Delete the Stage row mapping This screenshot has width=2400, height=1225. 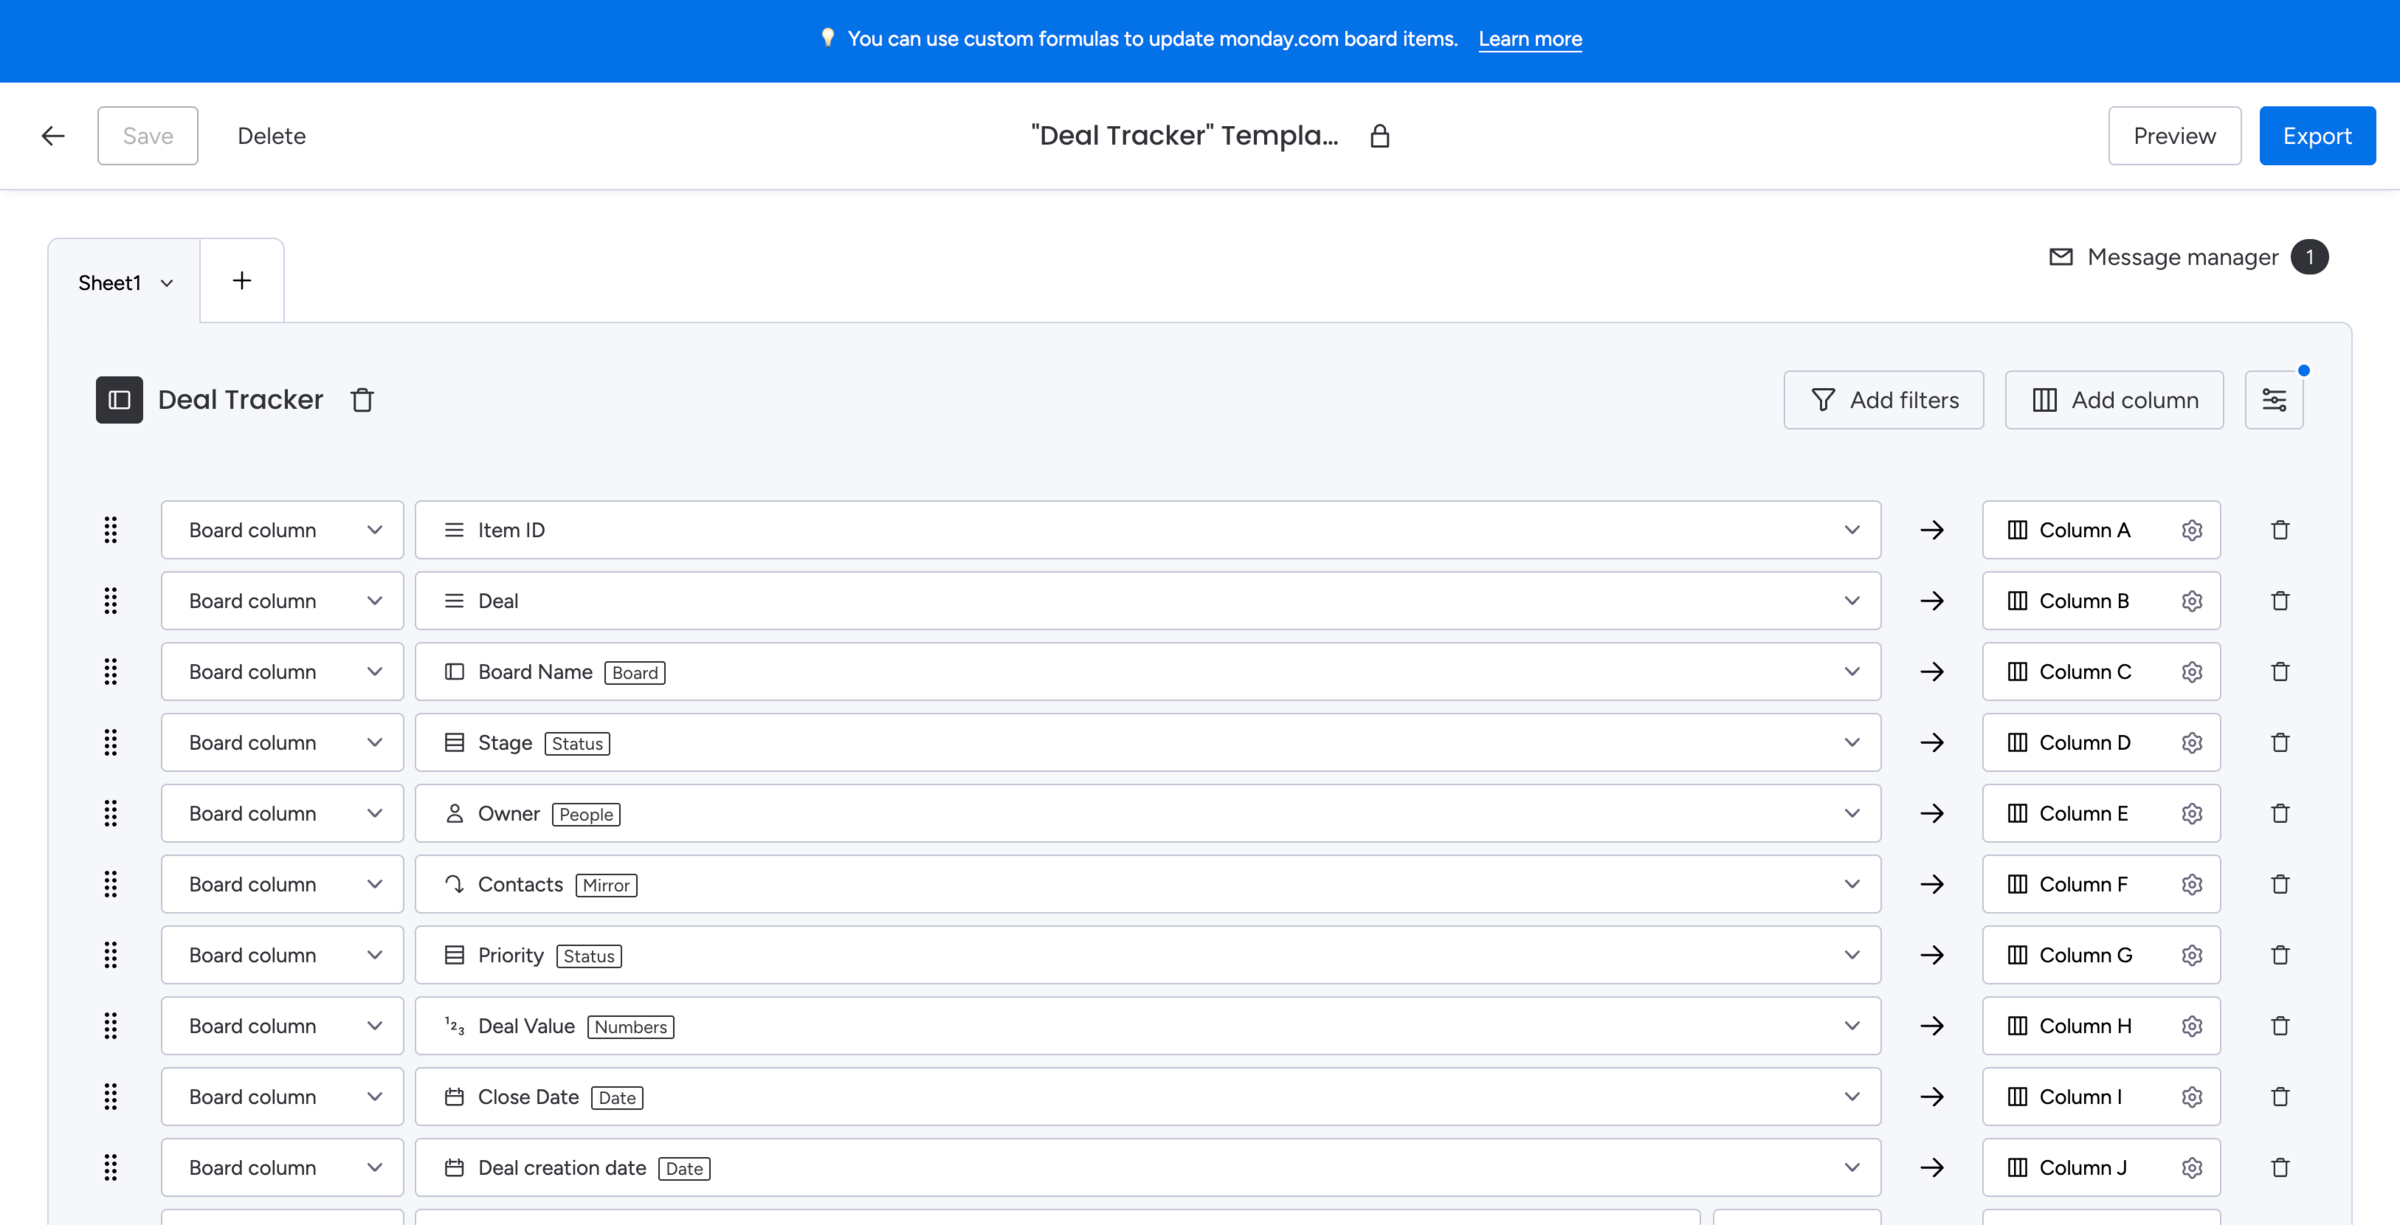(2279, 742)
